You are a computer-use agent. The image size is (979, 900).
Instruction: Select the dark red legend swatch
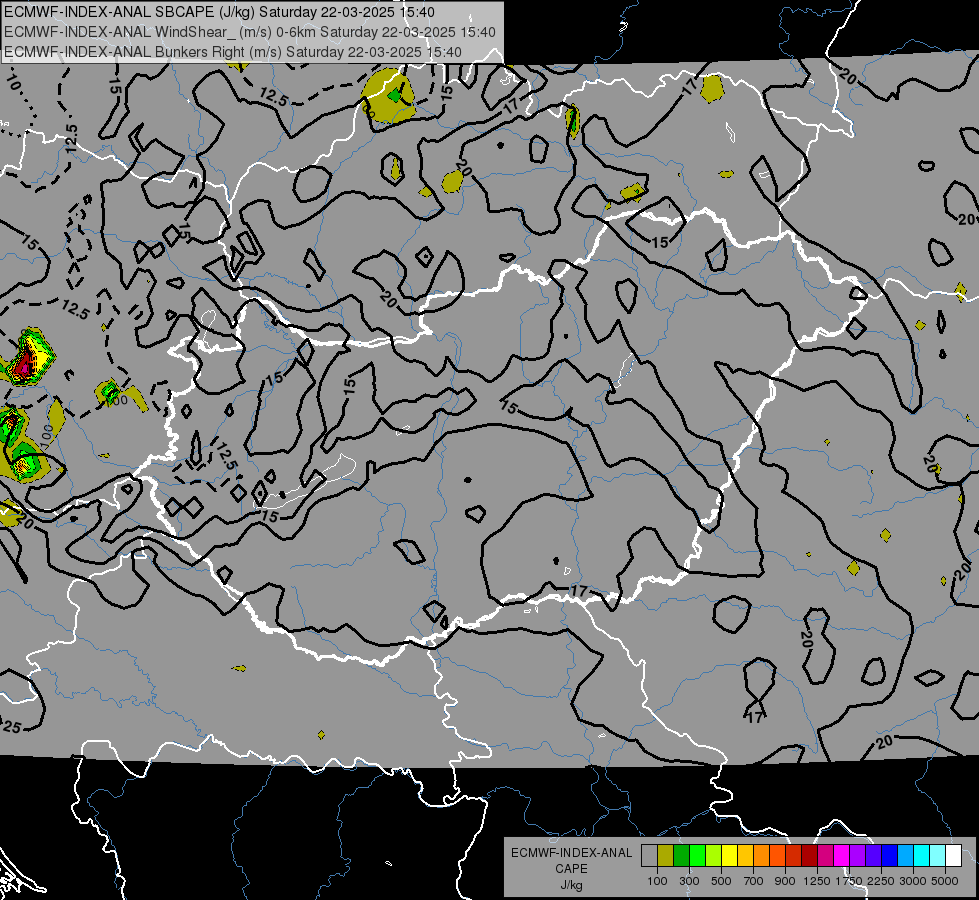pyautogui.click(x=809, y=855)
